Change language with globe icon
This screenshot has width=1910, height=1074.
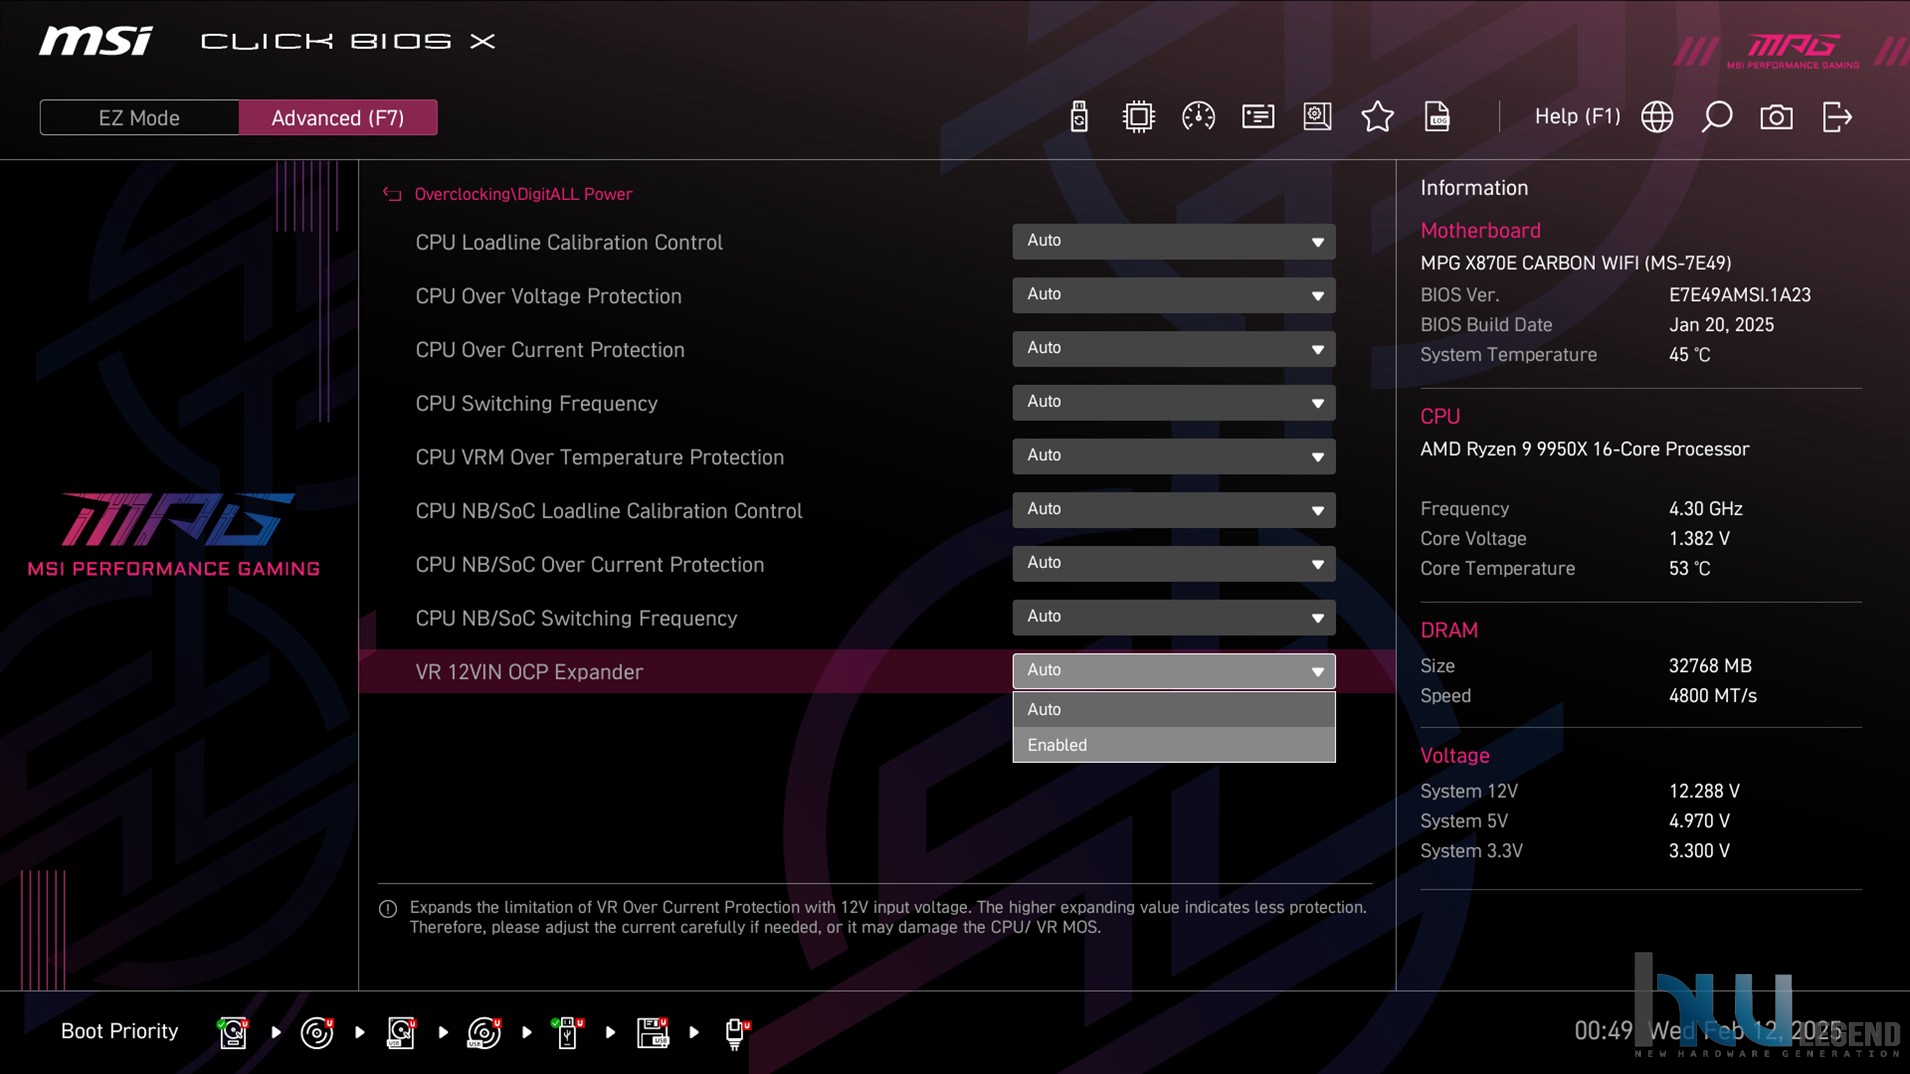tap(1657, 117)
